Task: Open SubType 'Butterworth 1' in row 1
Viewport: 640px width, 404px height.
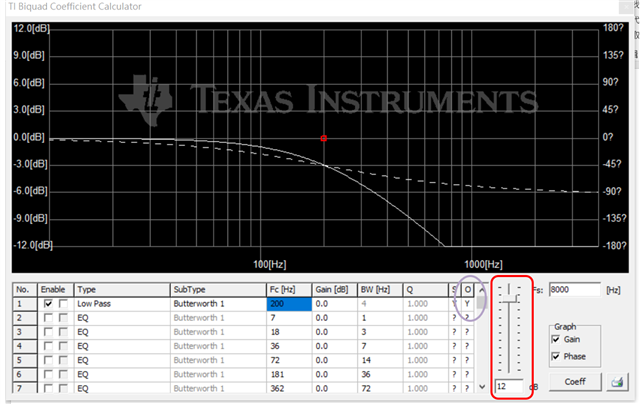Action: [x=218, y=304]
